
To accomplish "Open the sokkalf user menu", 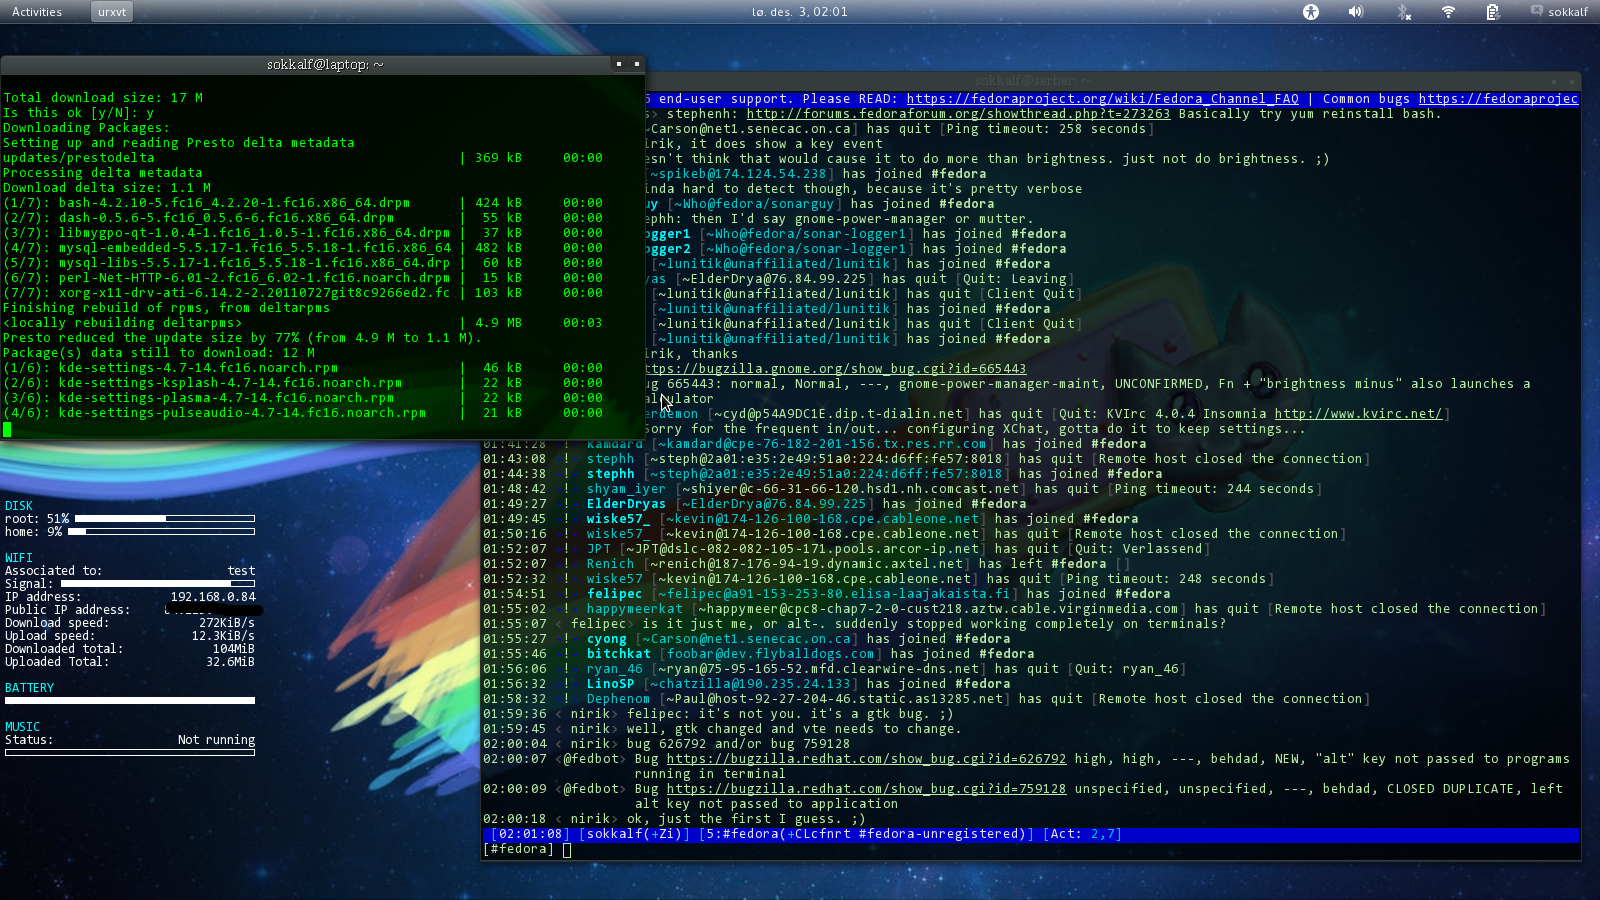I will [x=1567, y=12].
